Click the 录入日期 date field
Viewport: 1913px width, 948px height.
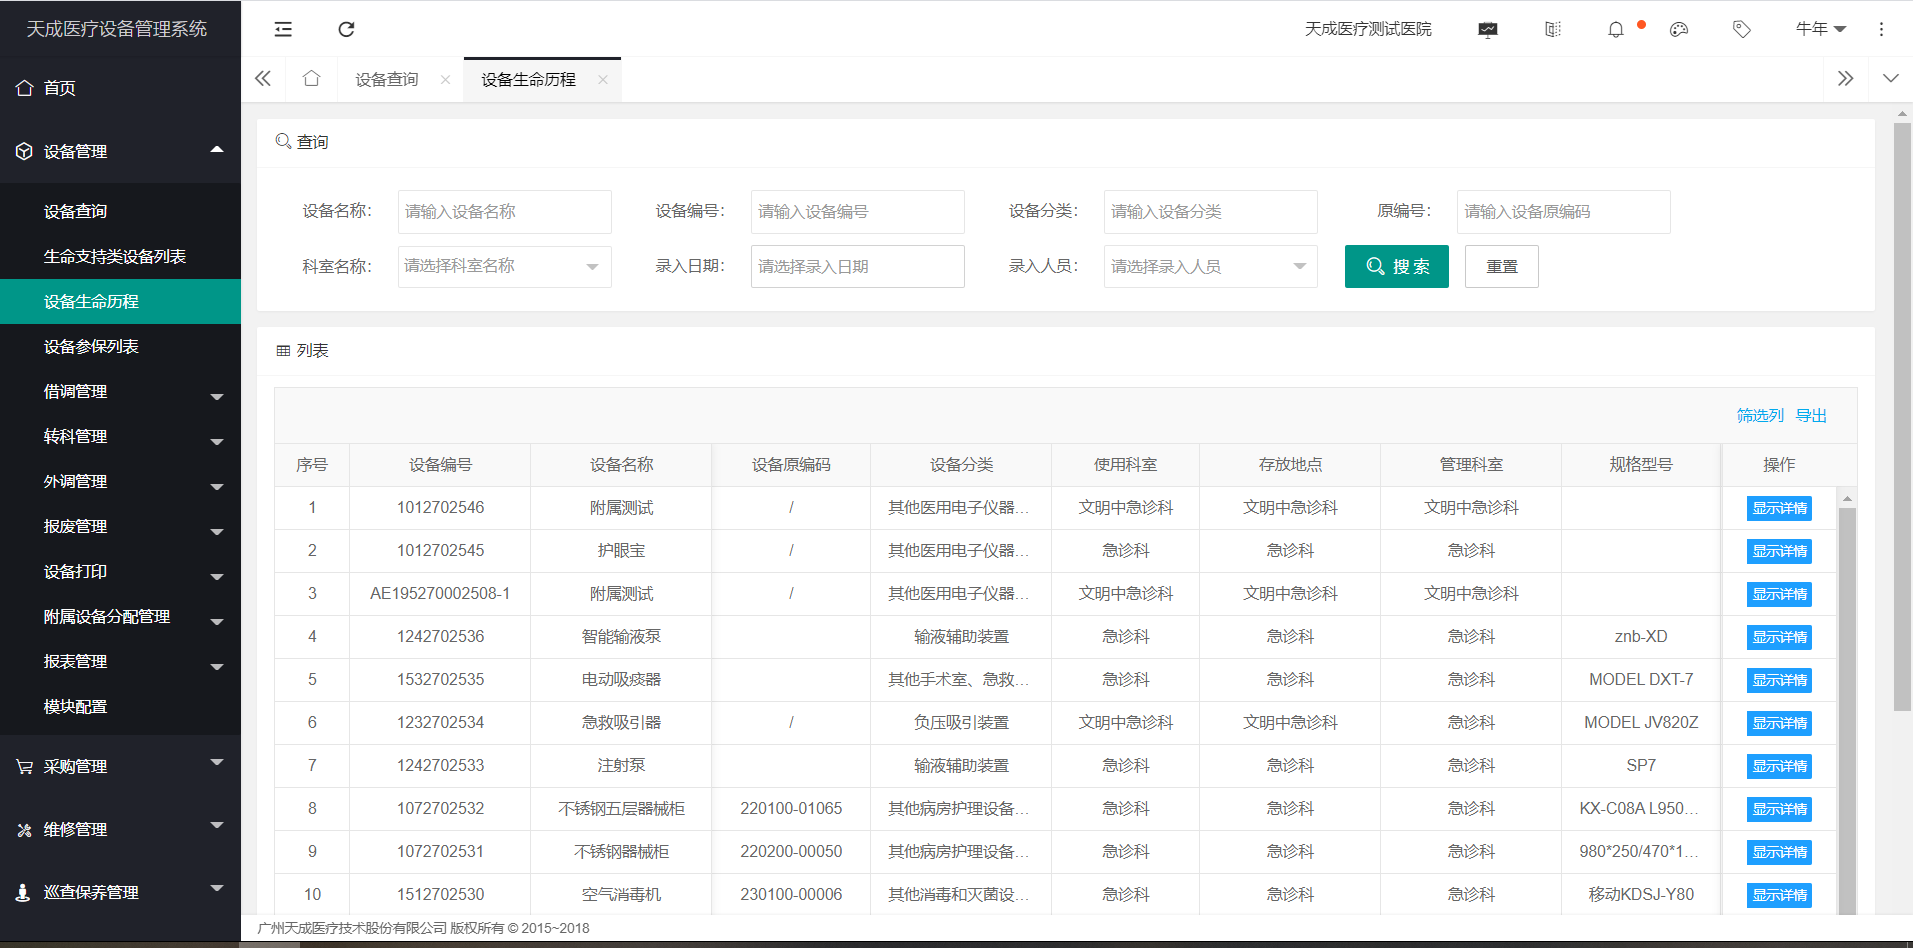point(858,267)
